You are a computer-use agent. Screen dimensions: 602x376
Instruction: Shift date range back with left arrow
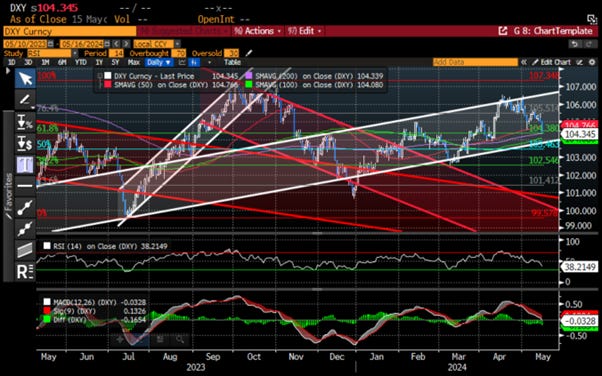(117, 44)
